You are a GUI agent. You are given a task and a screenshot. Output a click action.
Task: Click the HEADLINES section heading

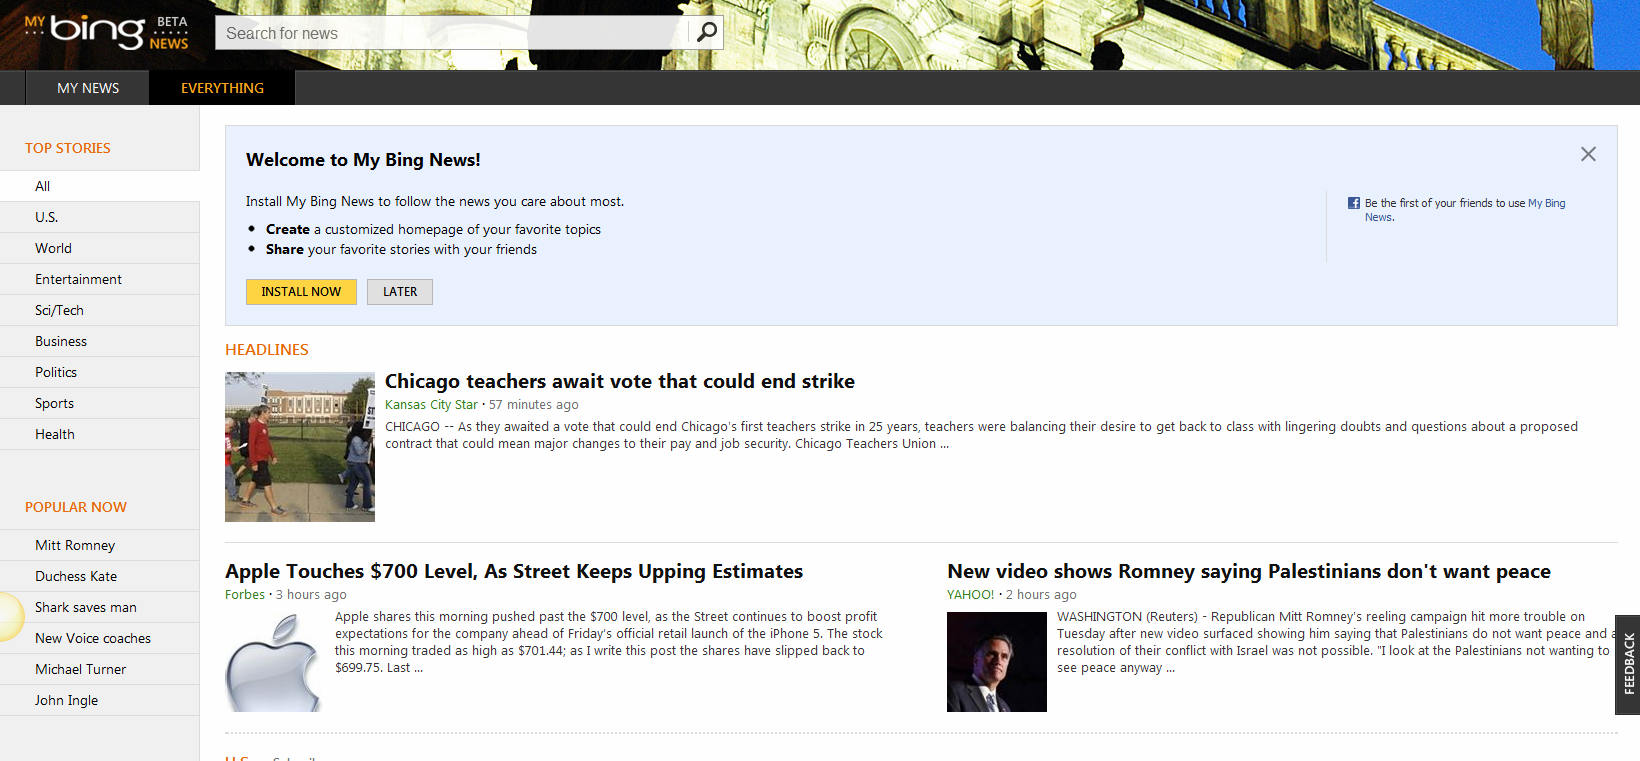tap(267, 350)
